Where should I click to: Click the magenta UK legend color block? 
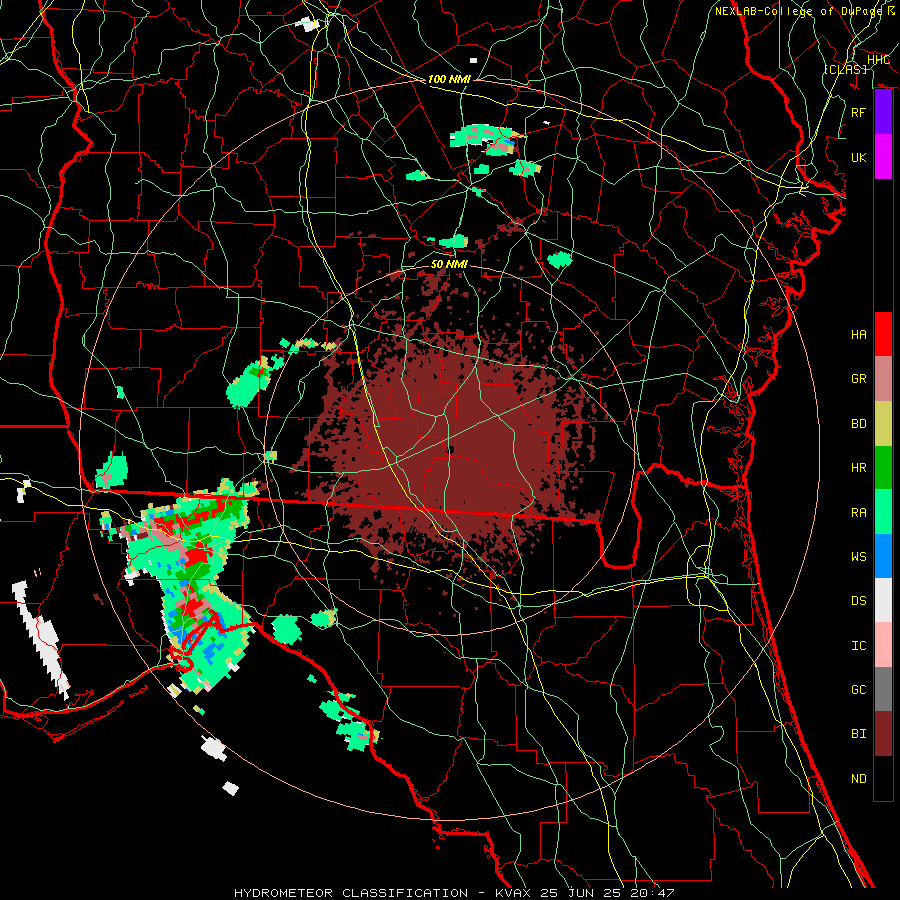[883, 157]
